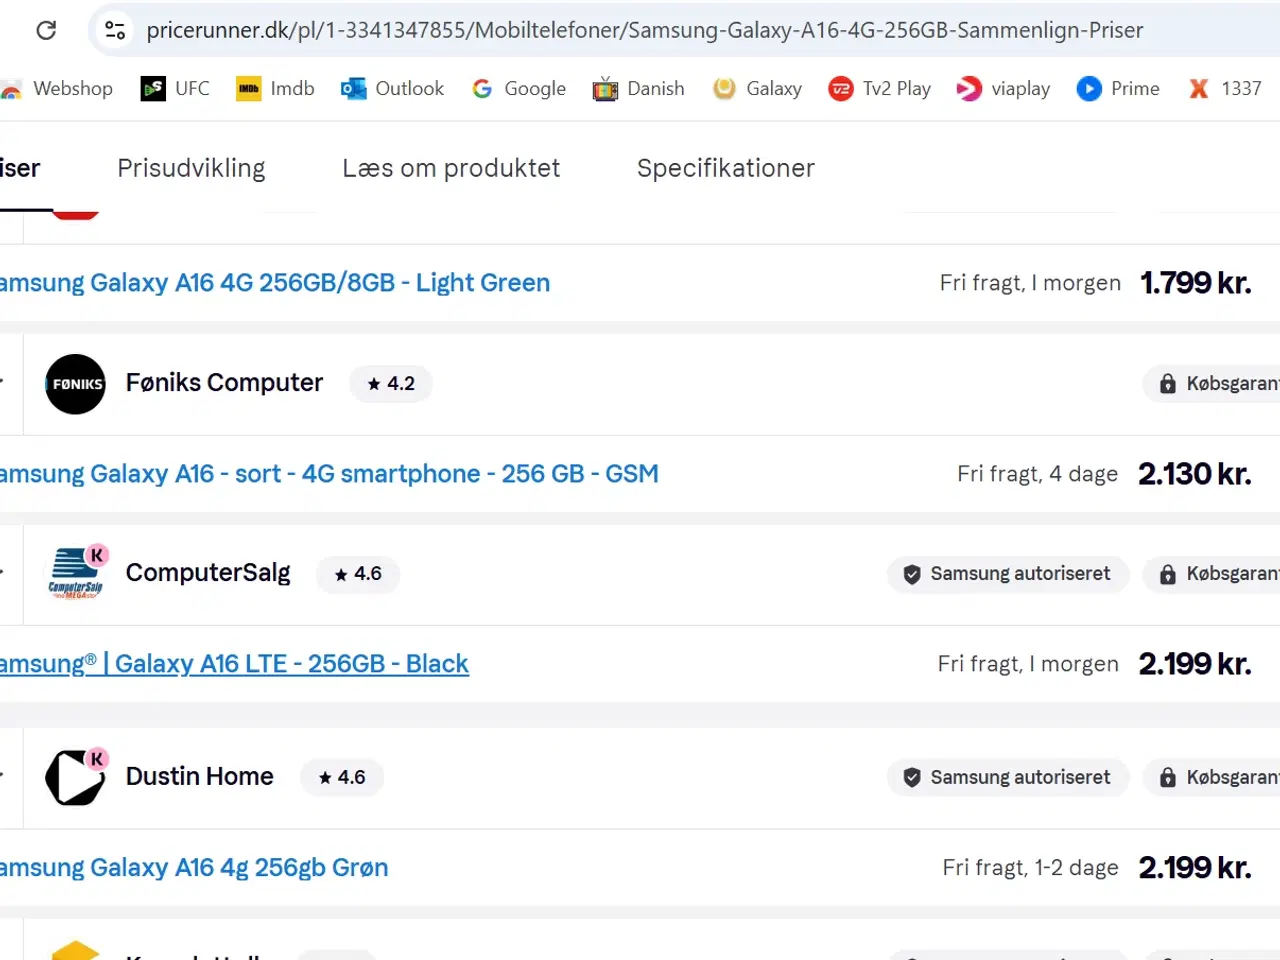The image size is (1280, 960).
Task: Switch to the Specifikationer tab
Action: (x=725, y=168)
